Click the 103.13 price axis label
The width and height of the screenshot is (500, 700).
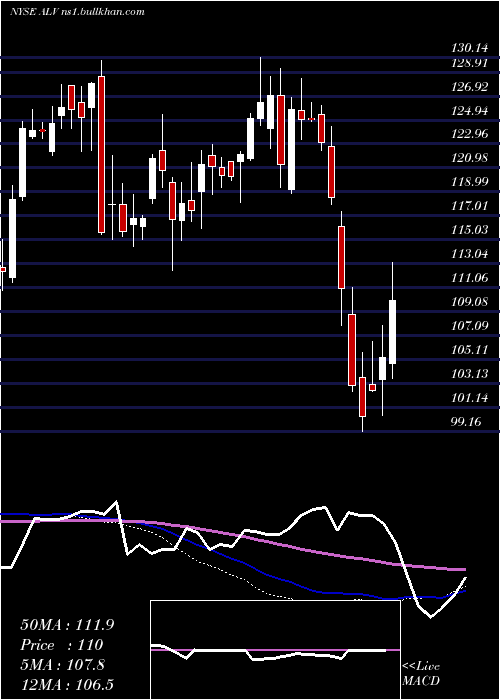469,373
